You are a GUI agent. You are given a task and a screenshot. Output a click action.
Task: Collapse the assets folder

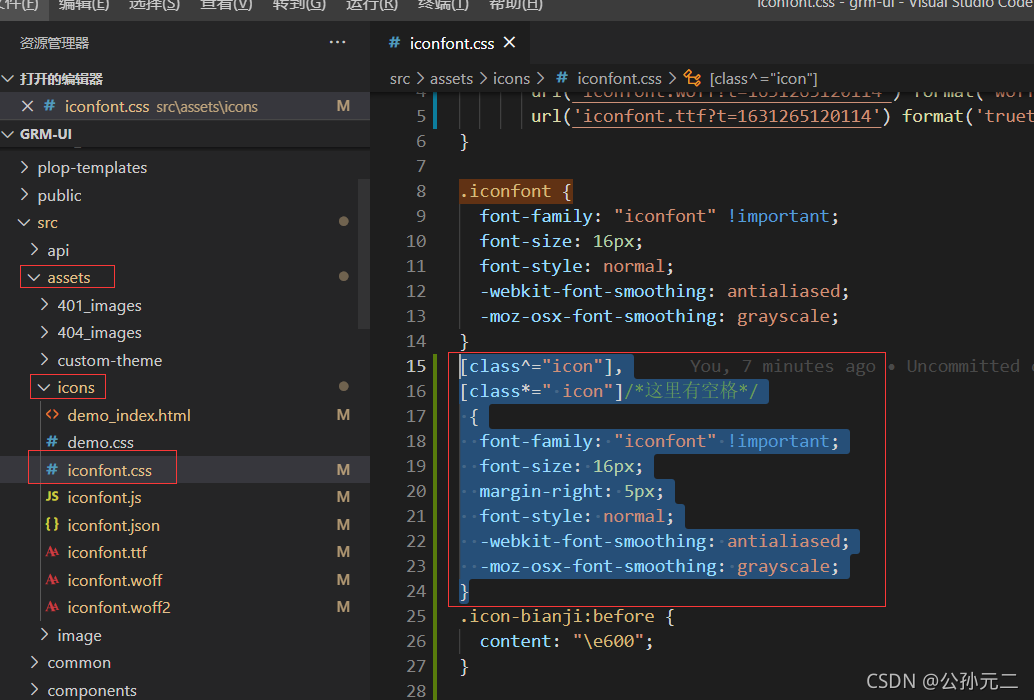coord(34,277)
